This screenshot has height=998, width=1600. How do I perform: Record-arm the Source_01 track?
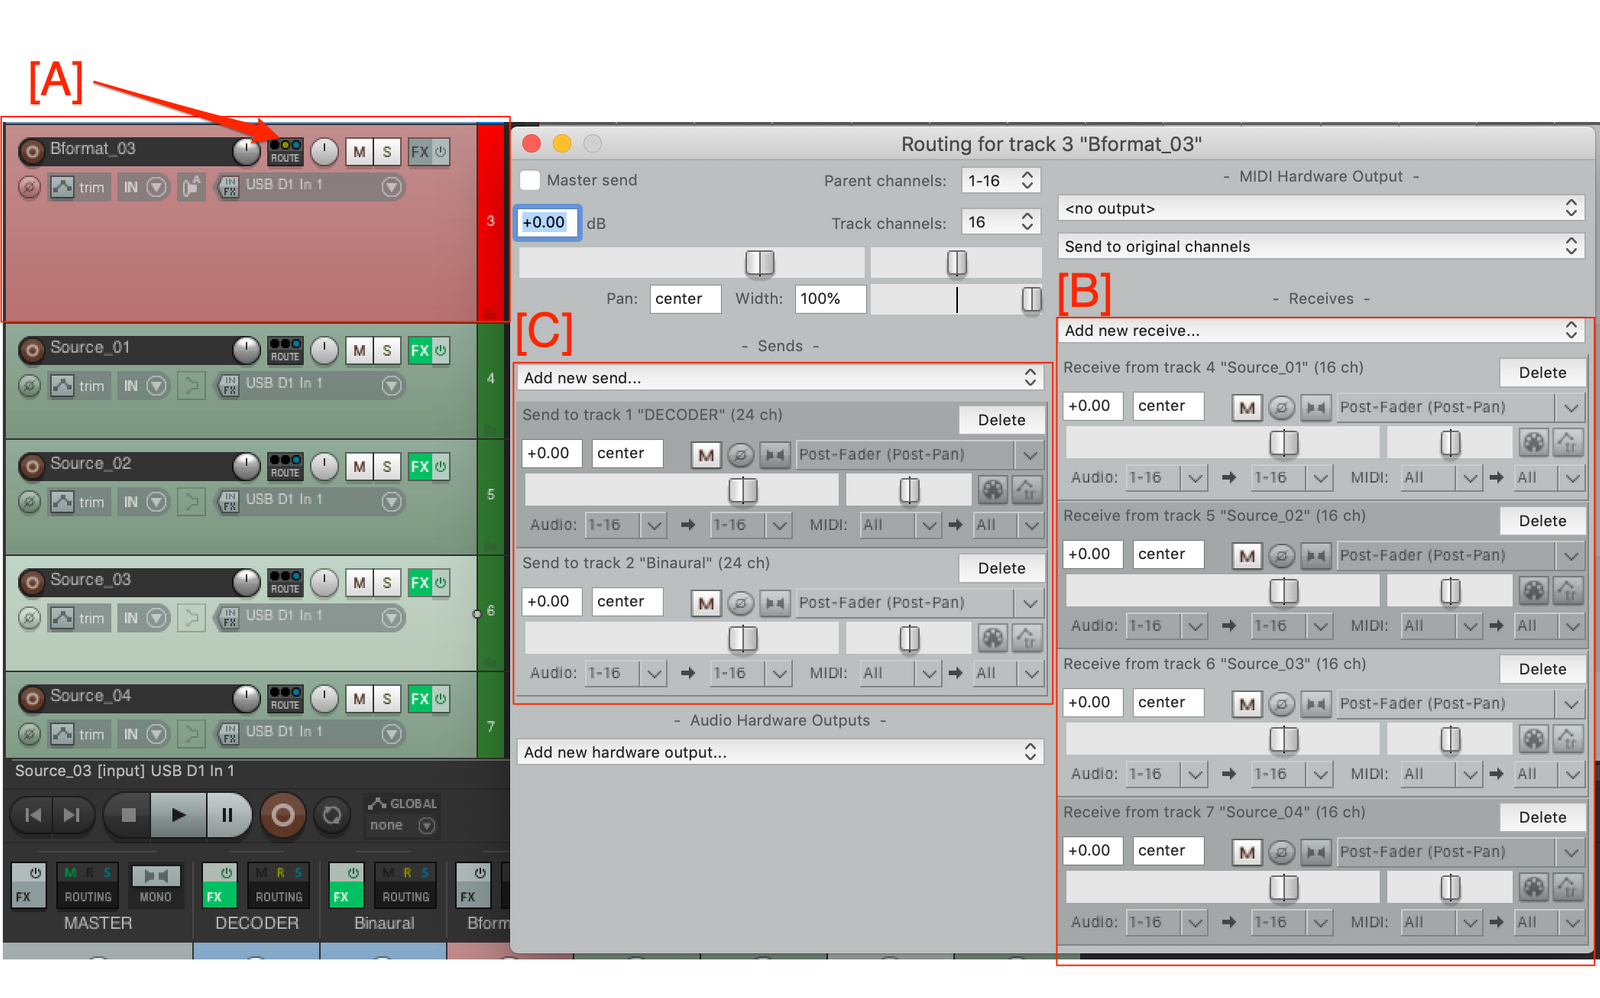click(x=32, y=349)
